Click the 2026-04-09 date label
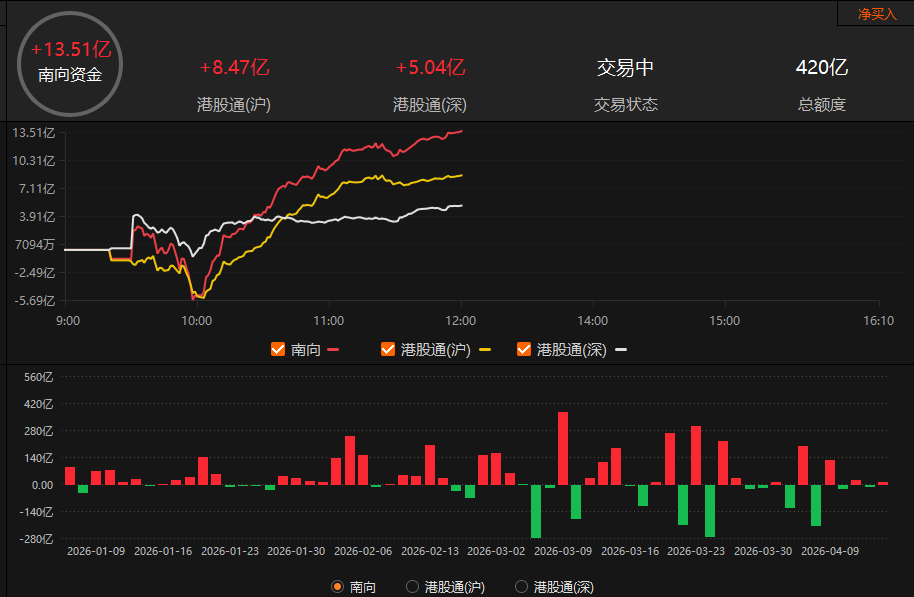The width and height of the screenshot is (914, 597). tap(830, 551)
